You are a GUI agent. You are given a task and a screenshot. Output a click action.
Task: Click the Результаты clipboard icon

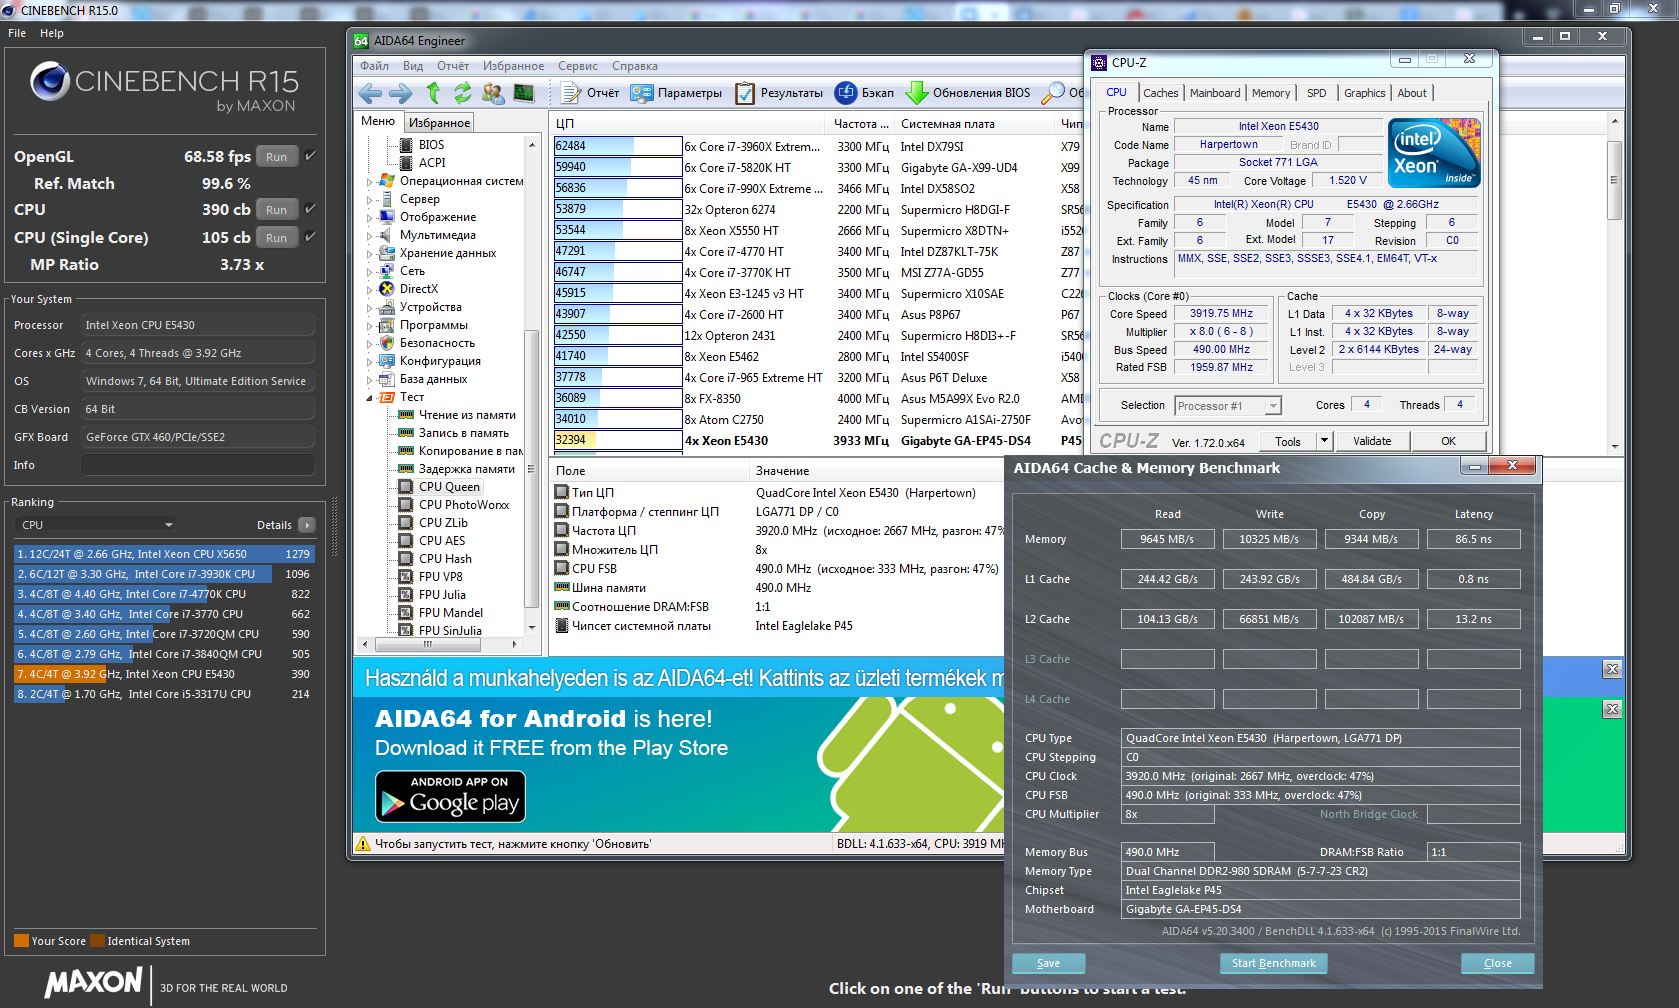coord(745,93)
